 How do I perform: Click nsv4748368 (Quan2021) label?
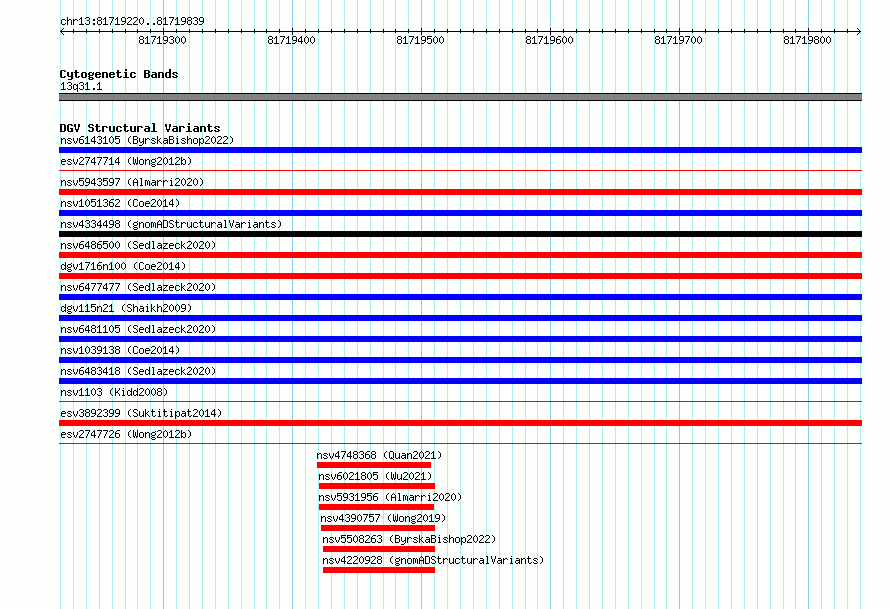coord(379,455)
